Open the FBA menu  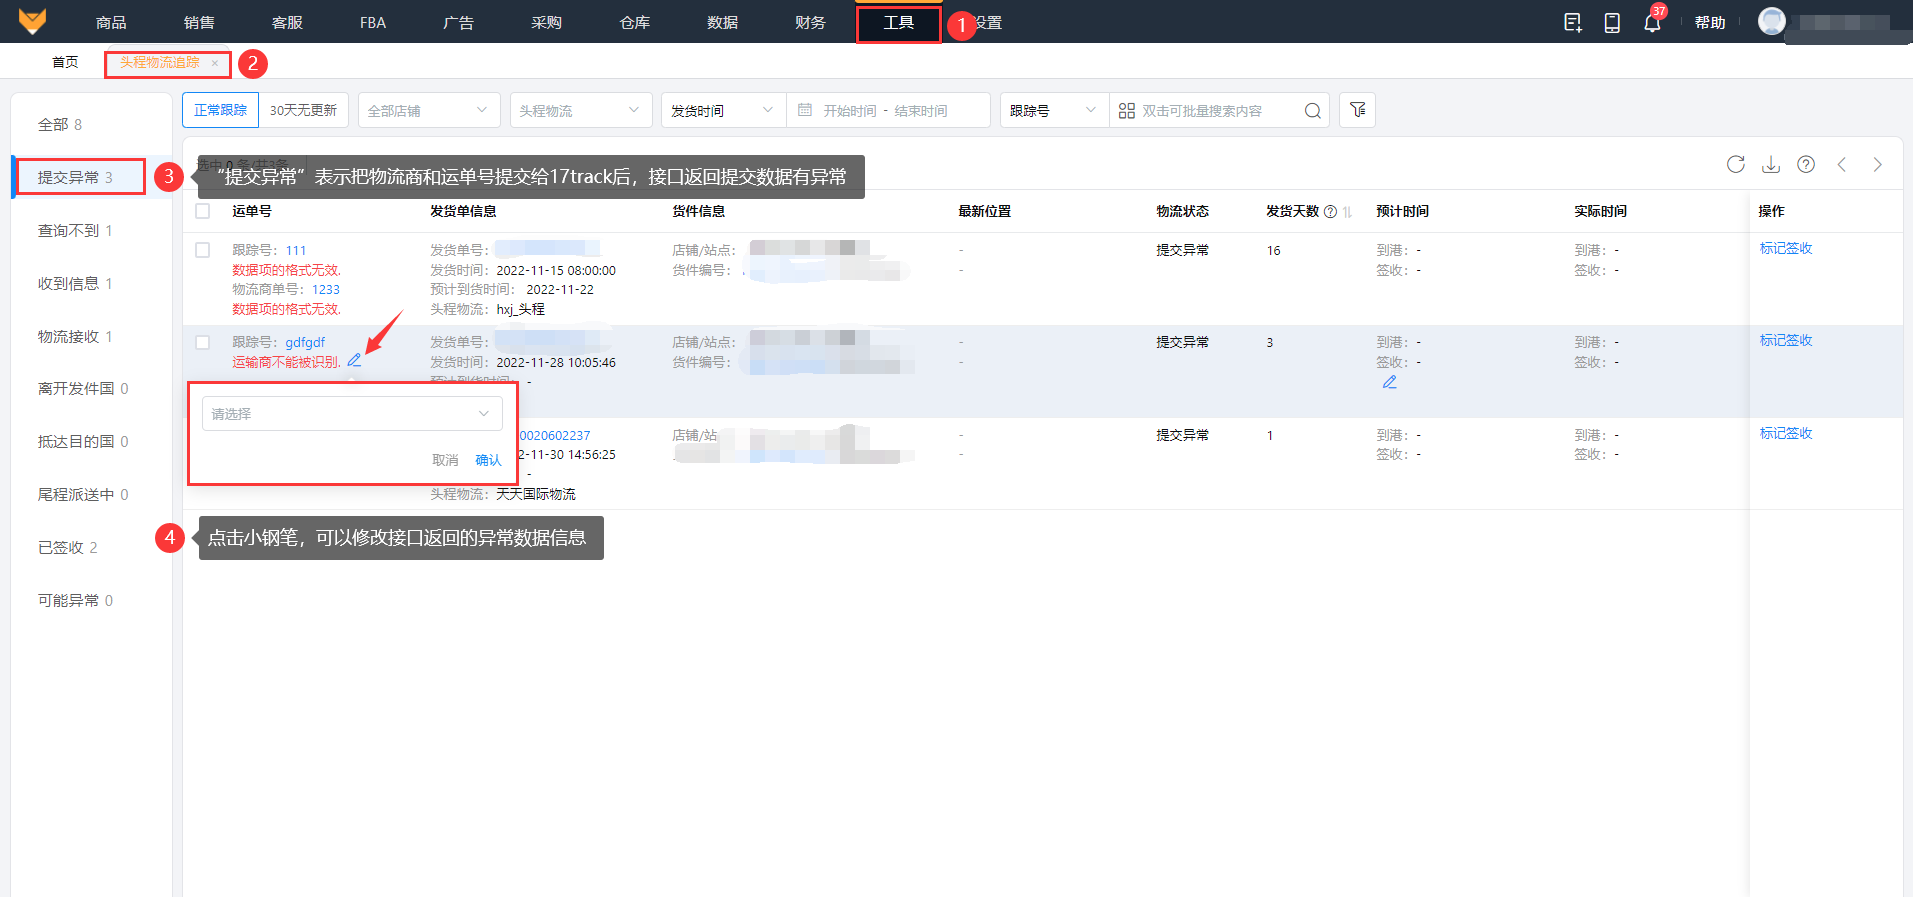[373, 22]
